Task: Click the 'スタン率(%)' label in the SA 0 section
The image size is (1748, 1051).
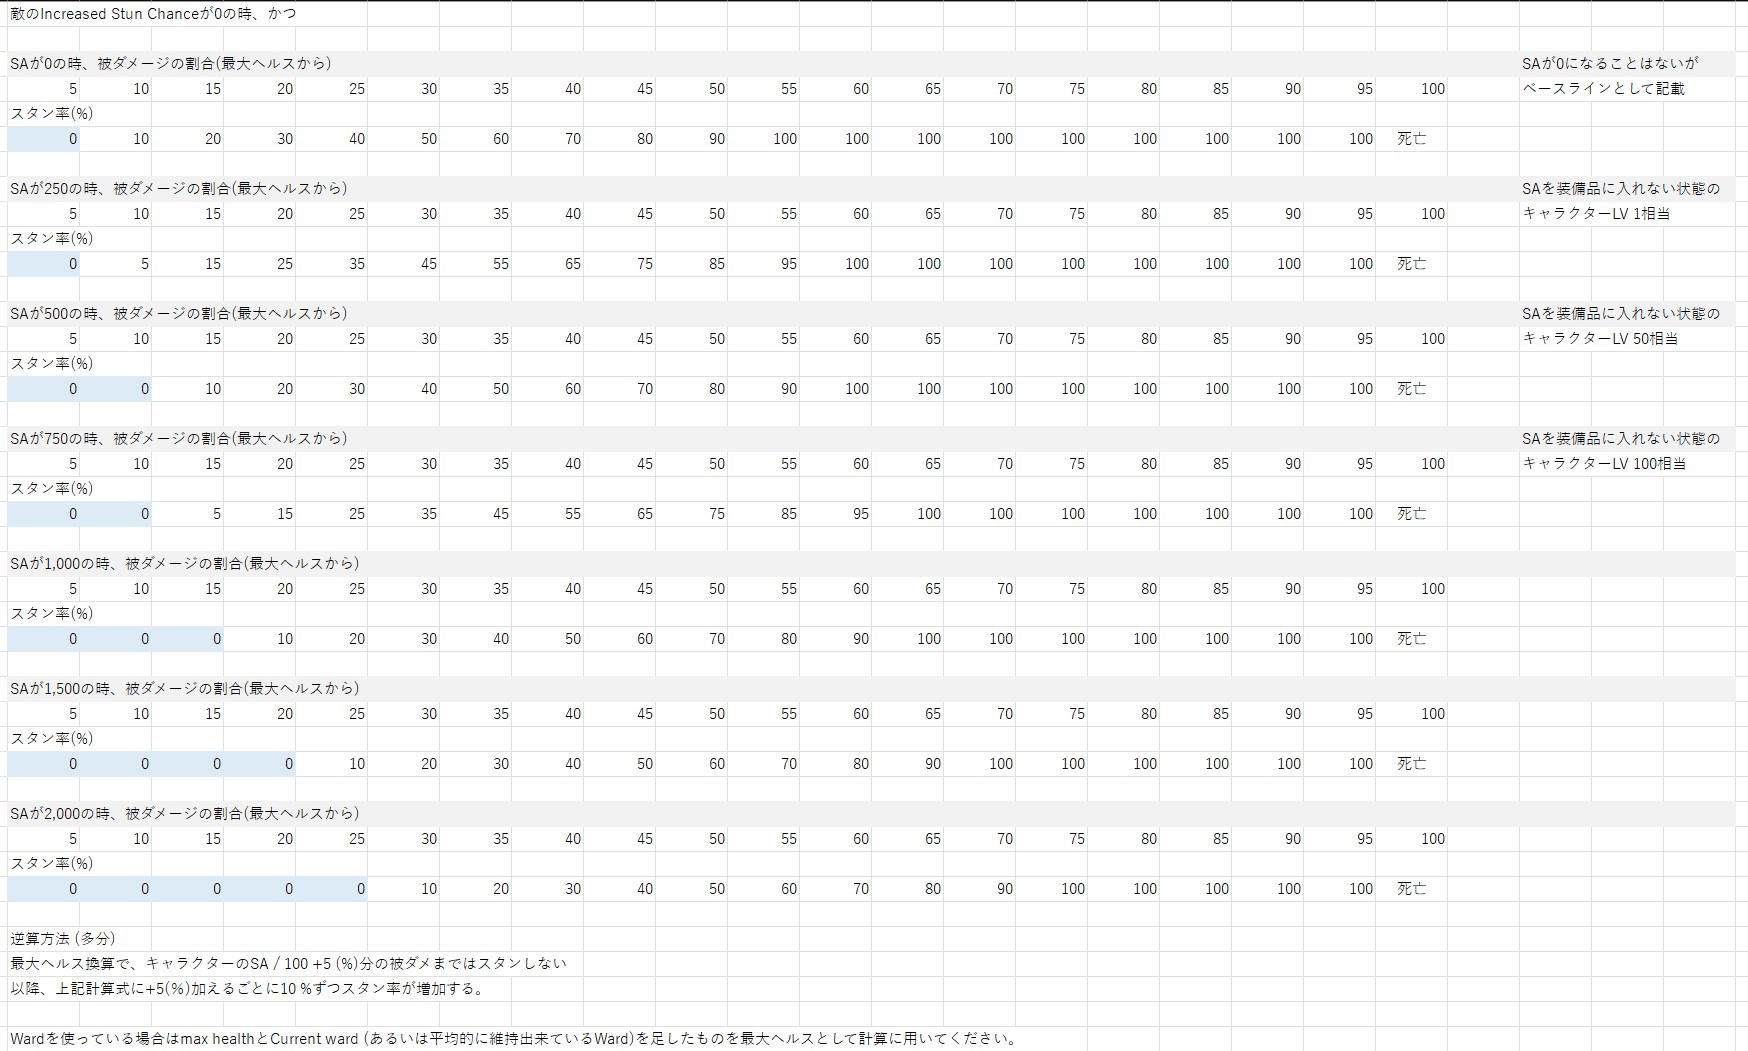Action: pos(51,113)
